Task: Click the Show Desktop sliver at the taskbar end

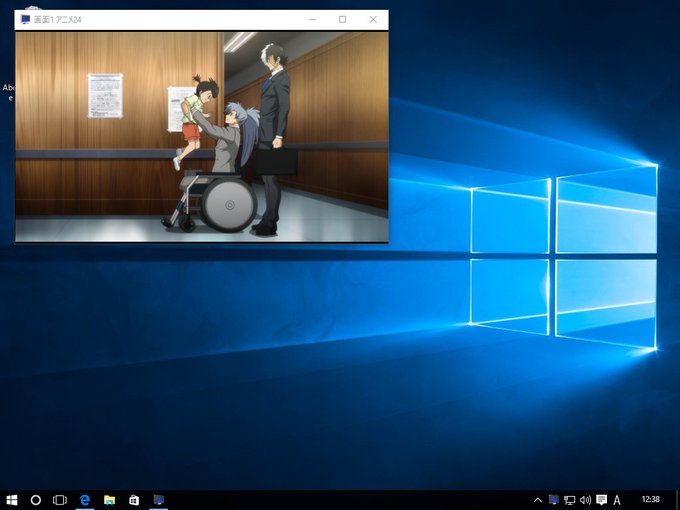Action: [677, 500]
